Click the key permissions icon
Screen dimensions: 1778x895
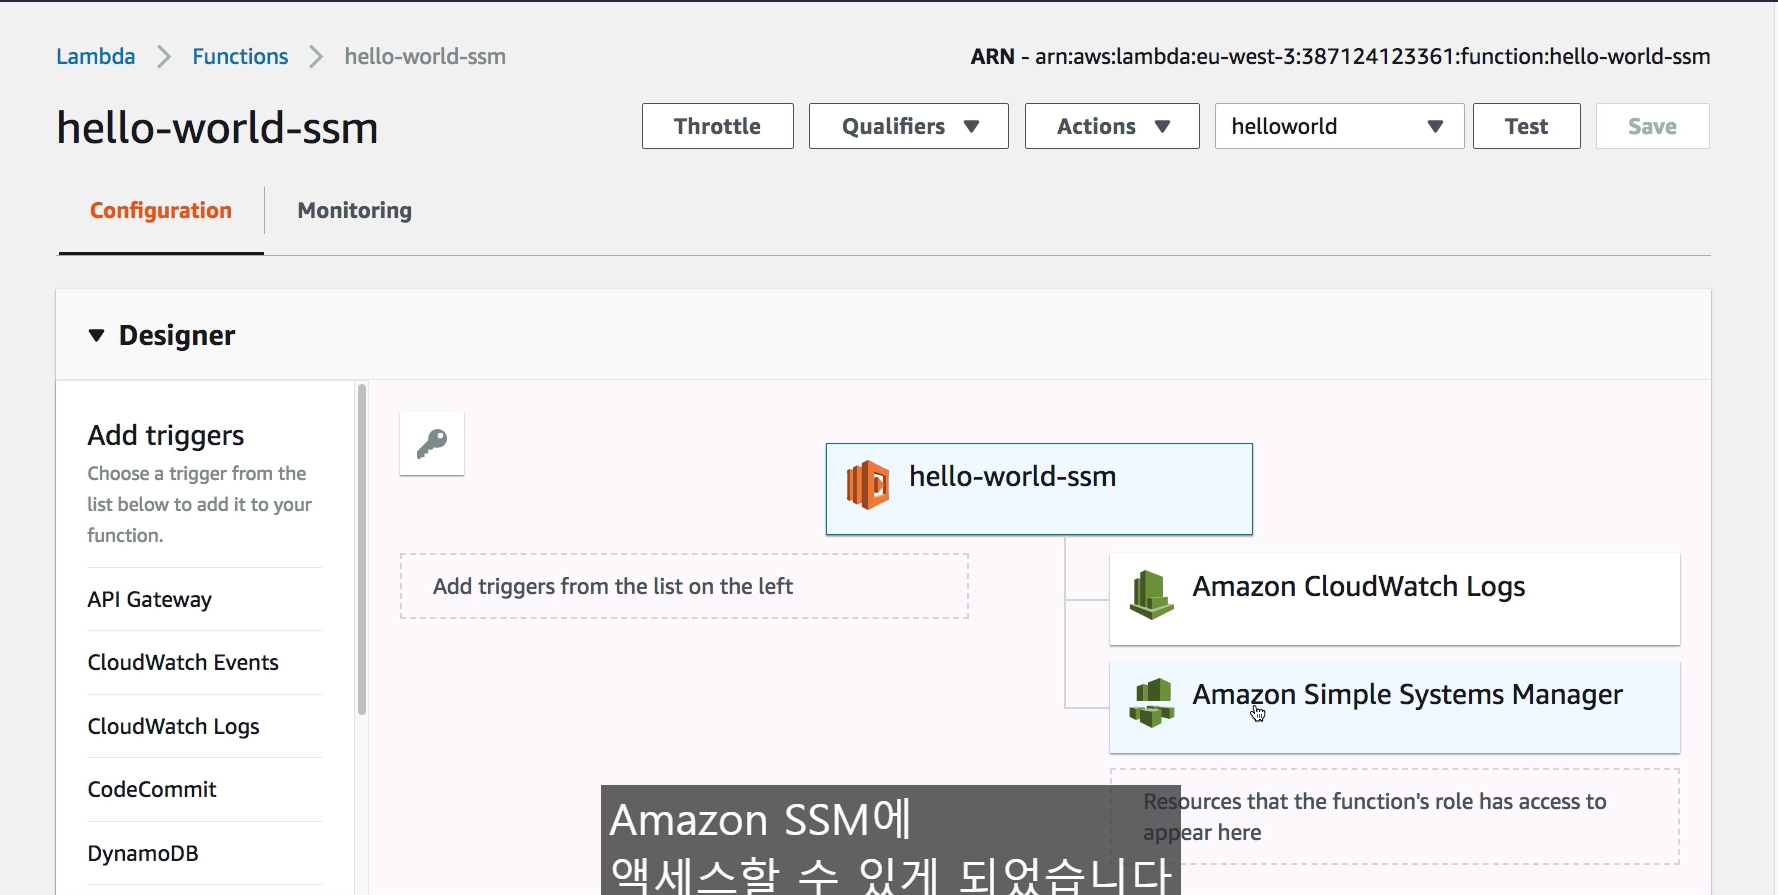432,444
